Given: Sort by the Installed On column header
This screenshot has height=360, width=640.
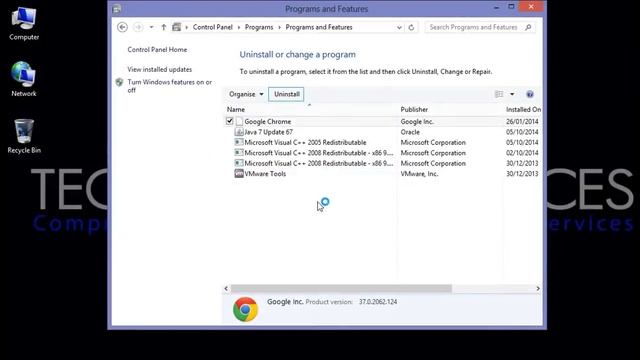Looking at the screenshot, I should [523, 109].
